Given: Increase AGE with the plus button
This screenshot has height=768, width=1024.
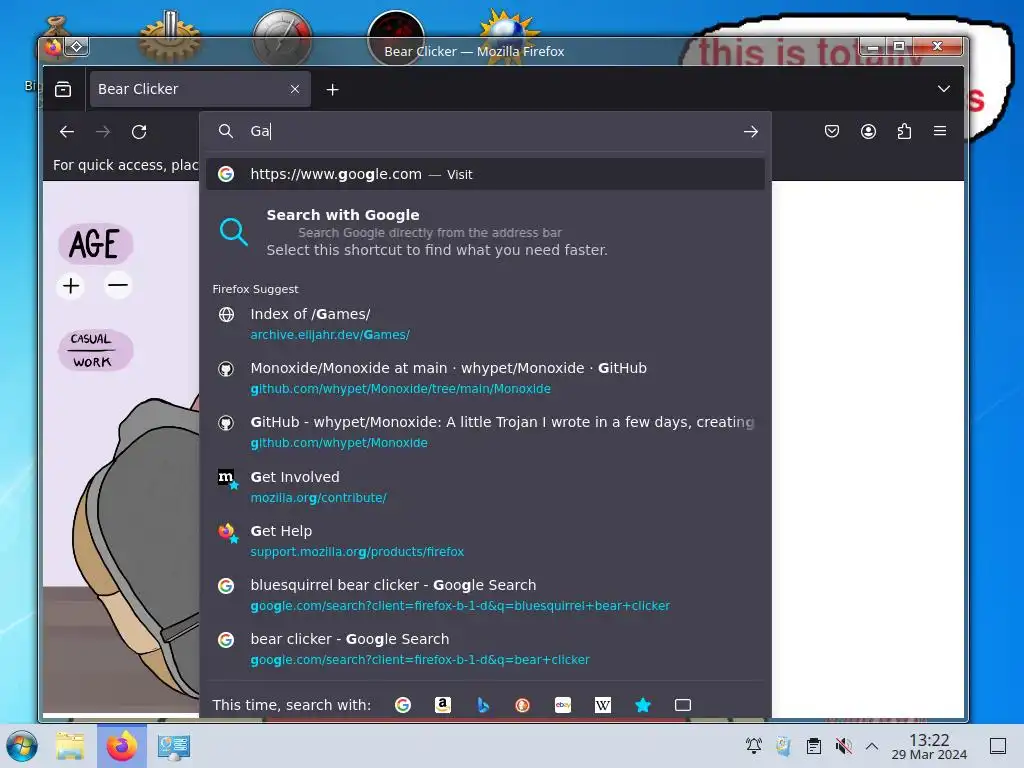Looking at the screenshot, I should [71, 286].
